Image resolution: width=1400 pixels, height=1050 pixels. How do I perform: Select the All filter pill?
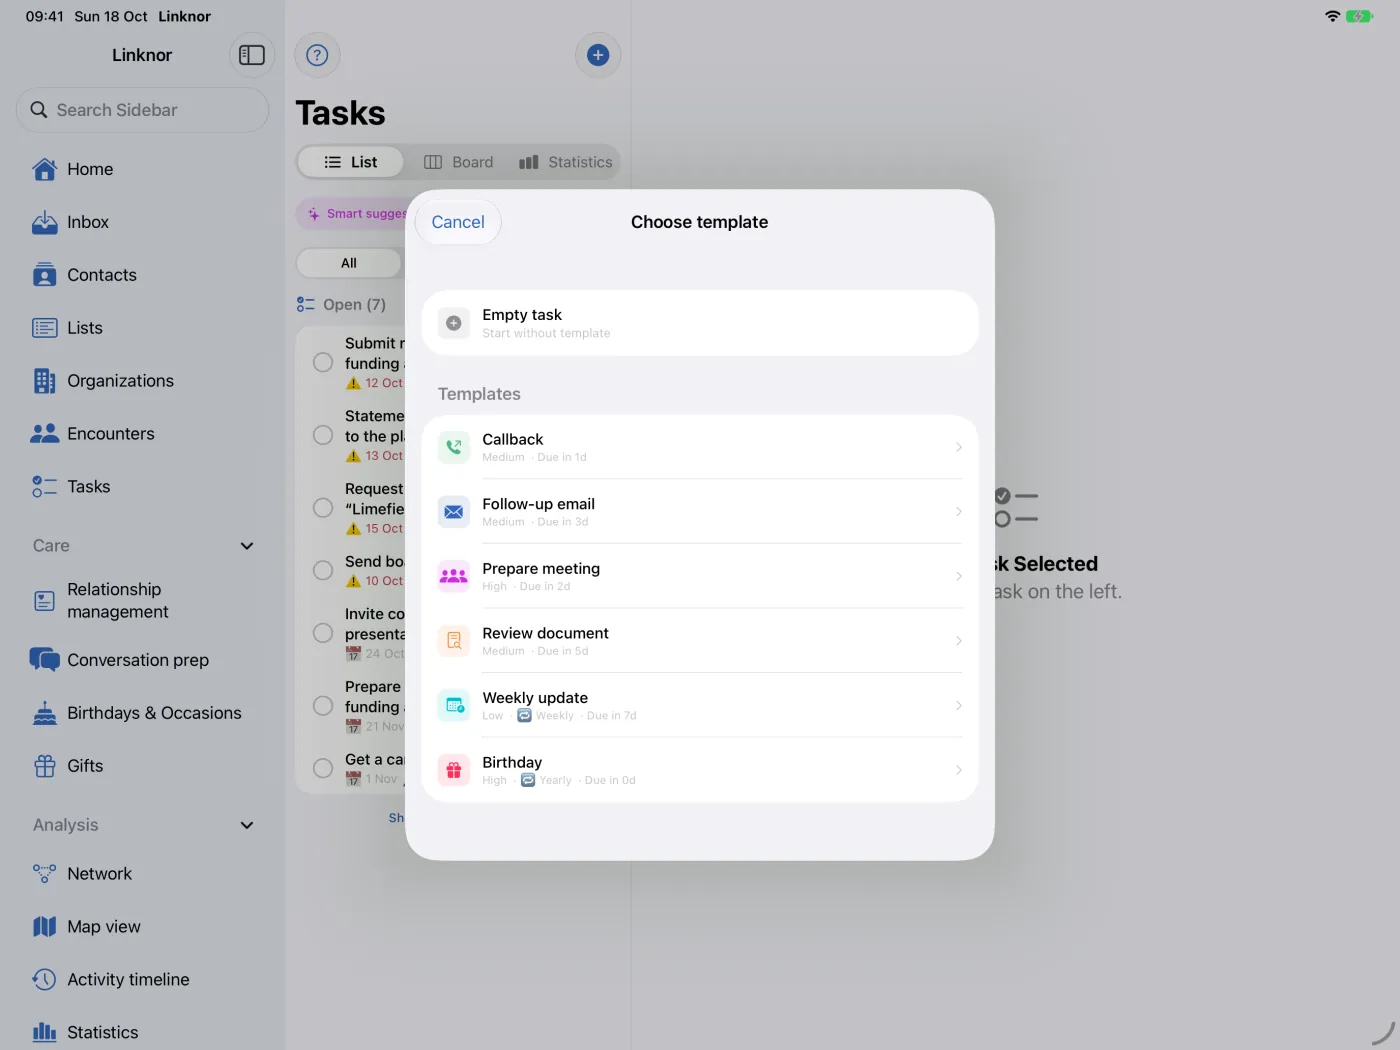point(349,263)
